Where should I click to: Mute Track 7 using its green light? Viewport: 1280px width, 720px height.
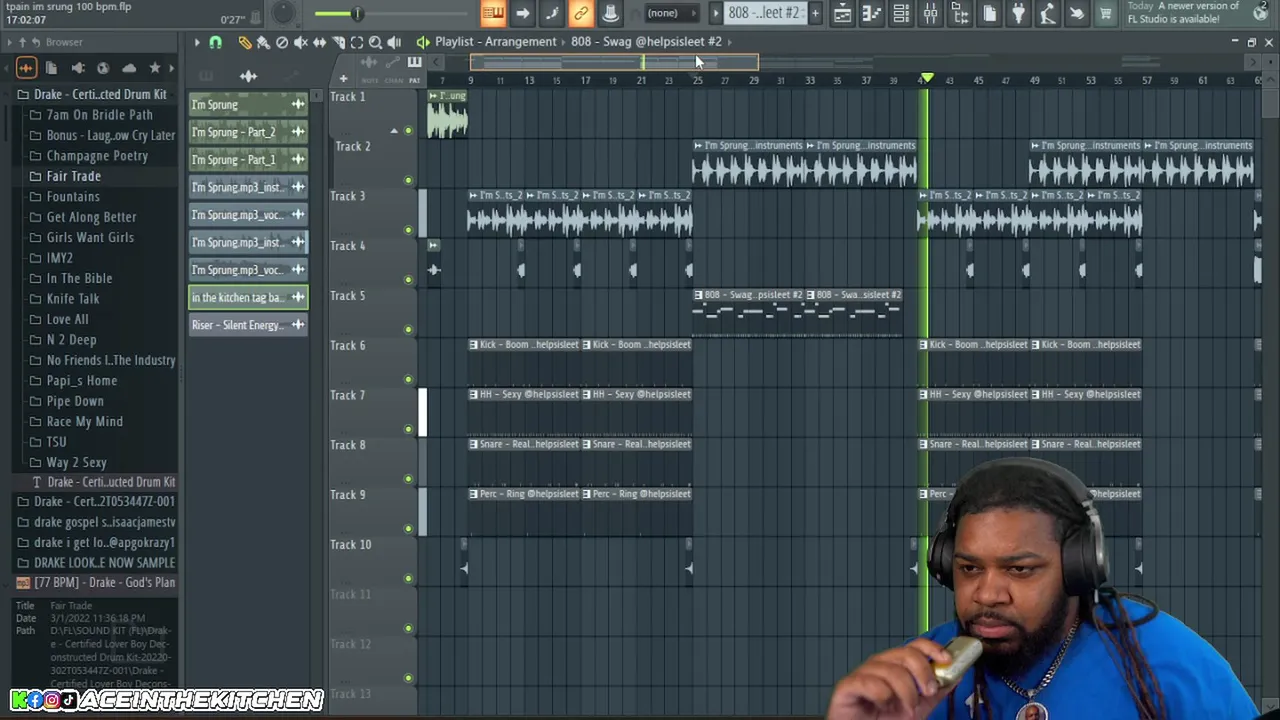pyautogui.click(x=408, y=429)
